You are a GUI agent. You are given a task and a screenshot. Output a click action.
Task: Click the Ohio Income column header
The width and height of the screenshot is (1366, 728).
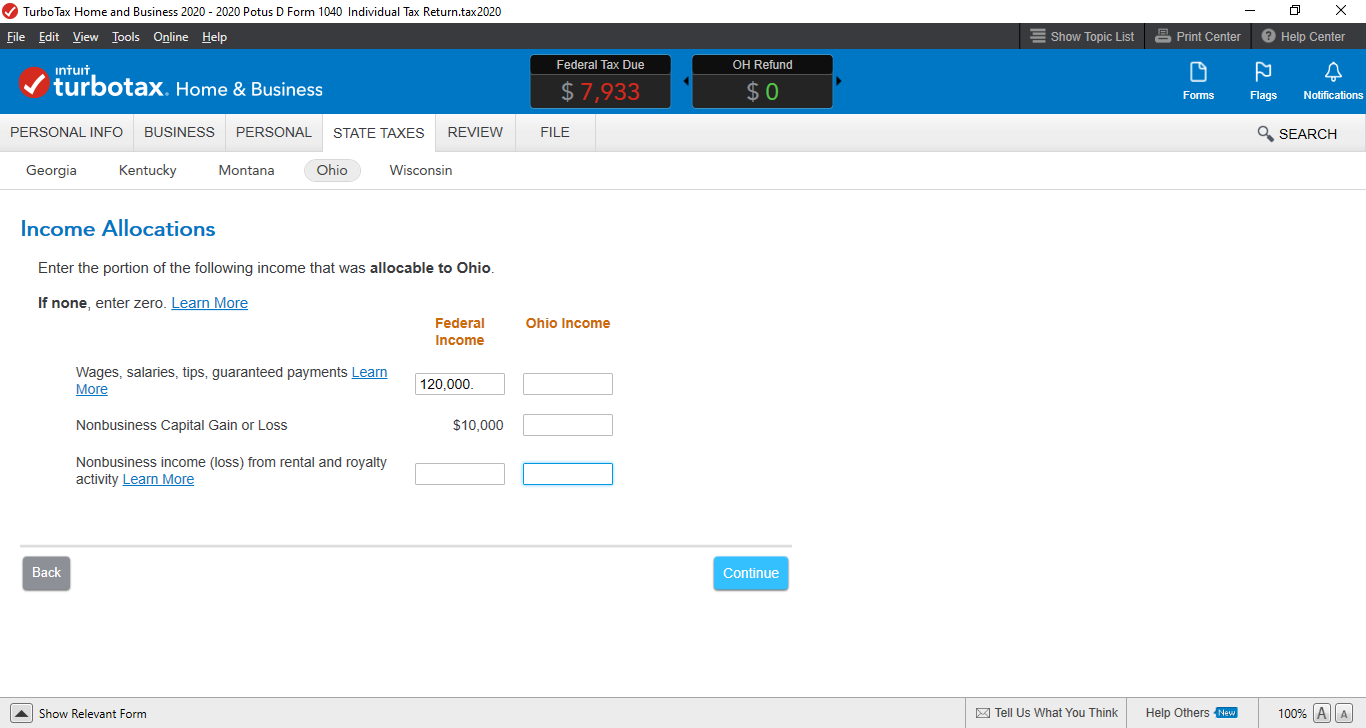pyautogui.click(x=568, y=323)
